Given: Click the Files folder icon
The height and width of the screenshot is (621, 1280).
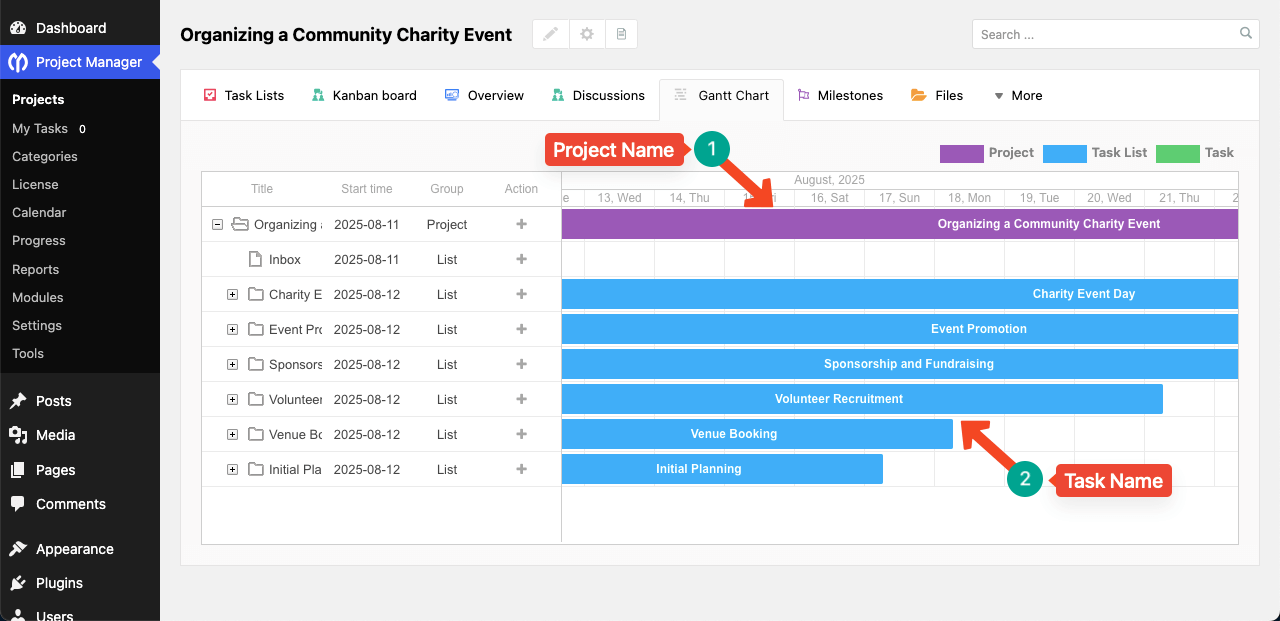Looking at the screenshot, I should click(919, 95).
